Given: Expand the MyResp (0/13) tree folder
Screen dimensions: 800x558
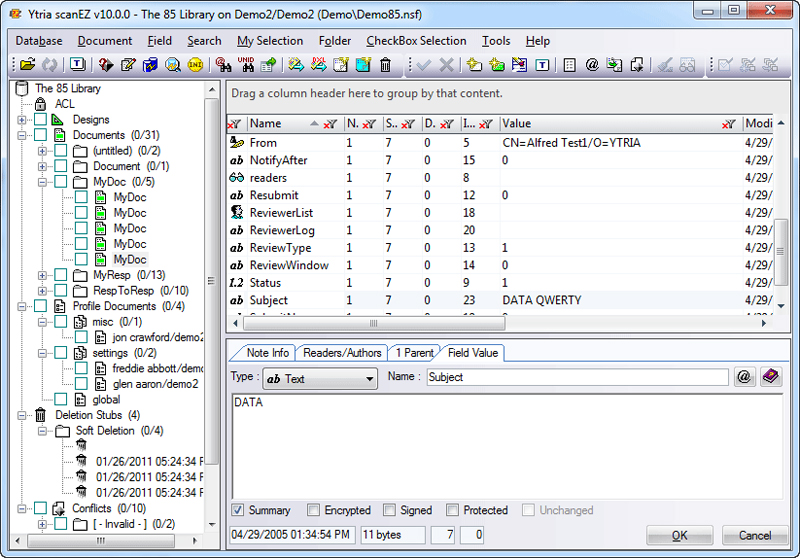Looking at the screenshot, I should (x=42, y=275).
